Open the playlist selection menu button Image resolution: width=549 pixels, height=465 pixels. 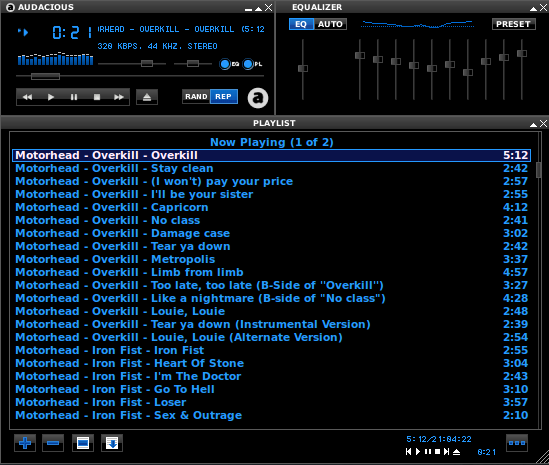pos(83,443)
